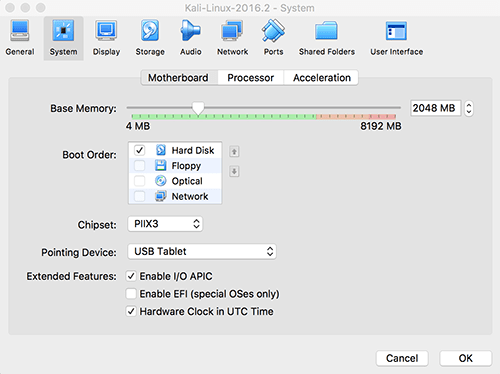The height and width of the screenshot is (374, 500).
Task: Open the Shared Folders section
Action: pyautogui.click(x=327, y=38)
